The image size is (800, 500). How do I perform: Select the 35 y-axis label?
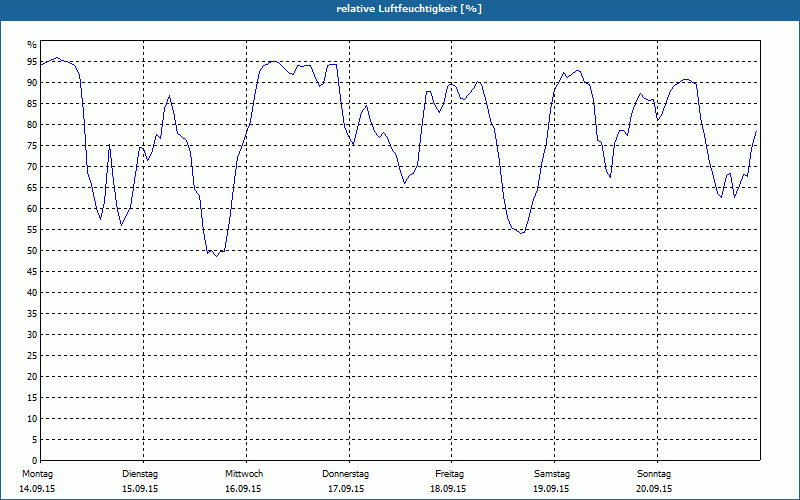pyautogui.click(x=32, y=314)
